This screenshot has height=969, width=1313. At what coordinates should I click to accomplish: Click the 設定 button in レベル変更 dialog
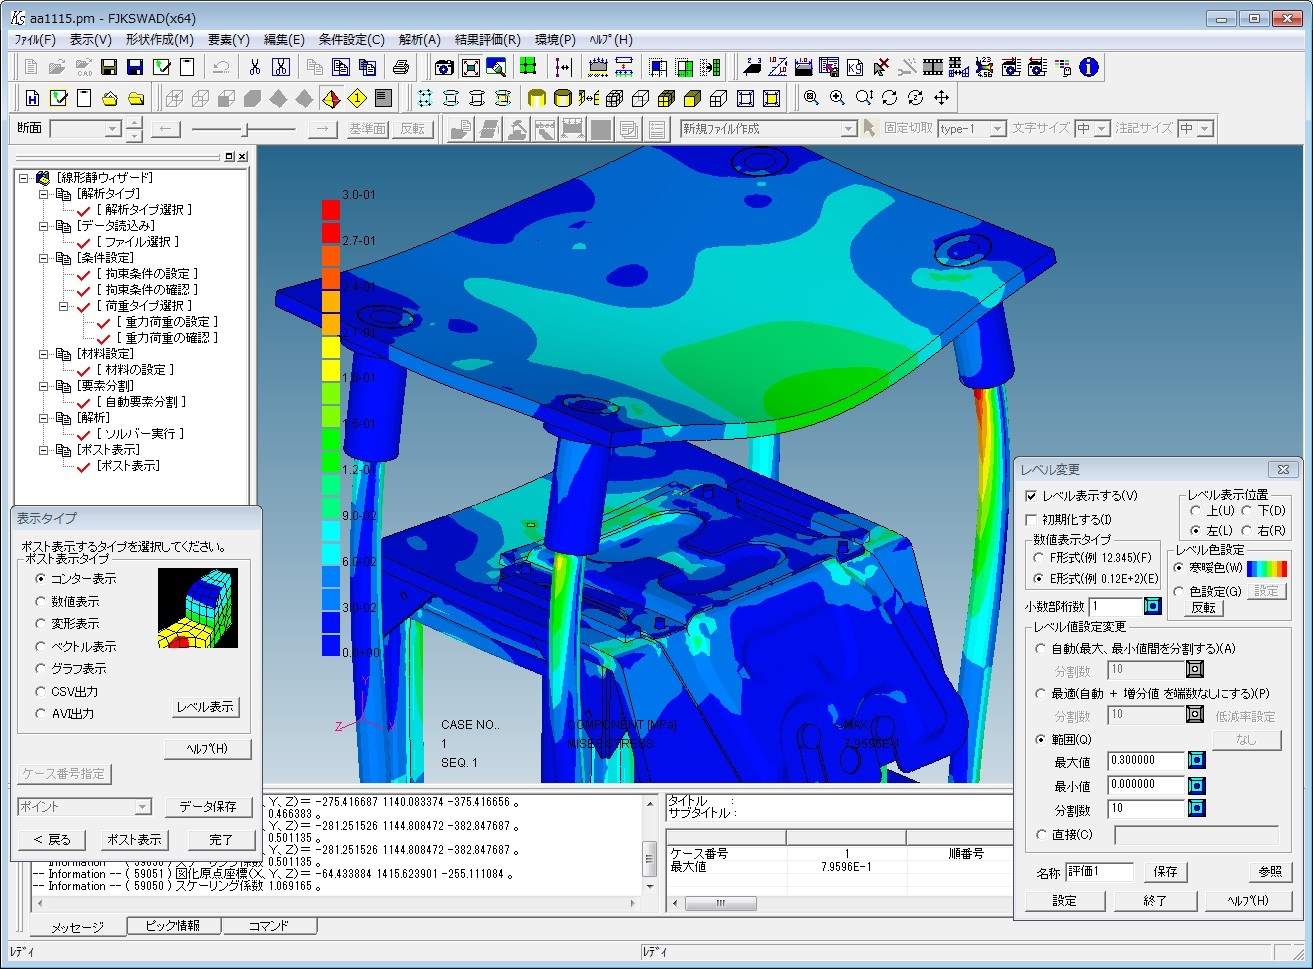[1064, 900]
